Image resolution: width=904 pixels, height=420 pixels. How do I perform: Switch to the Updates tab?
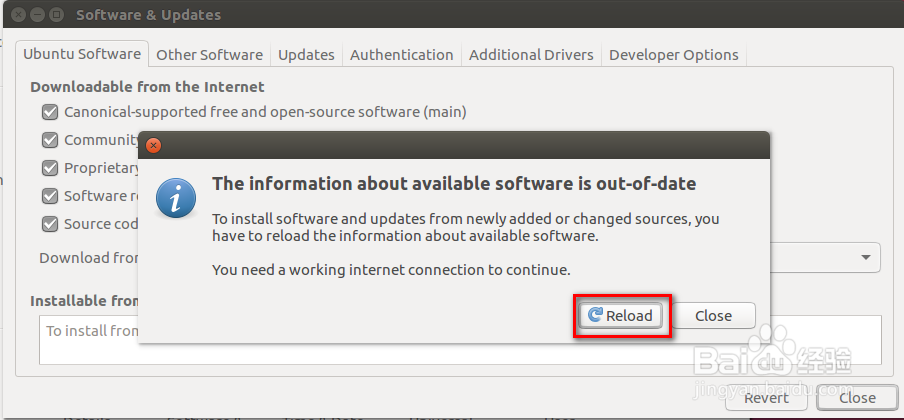click(x=306, y=55)
